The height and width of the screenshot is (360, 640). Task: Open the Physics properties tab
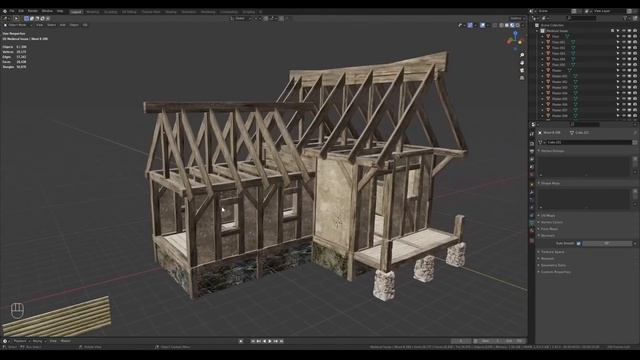point(531,208)
